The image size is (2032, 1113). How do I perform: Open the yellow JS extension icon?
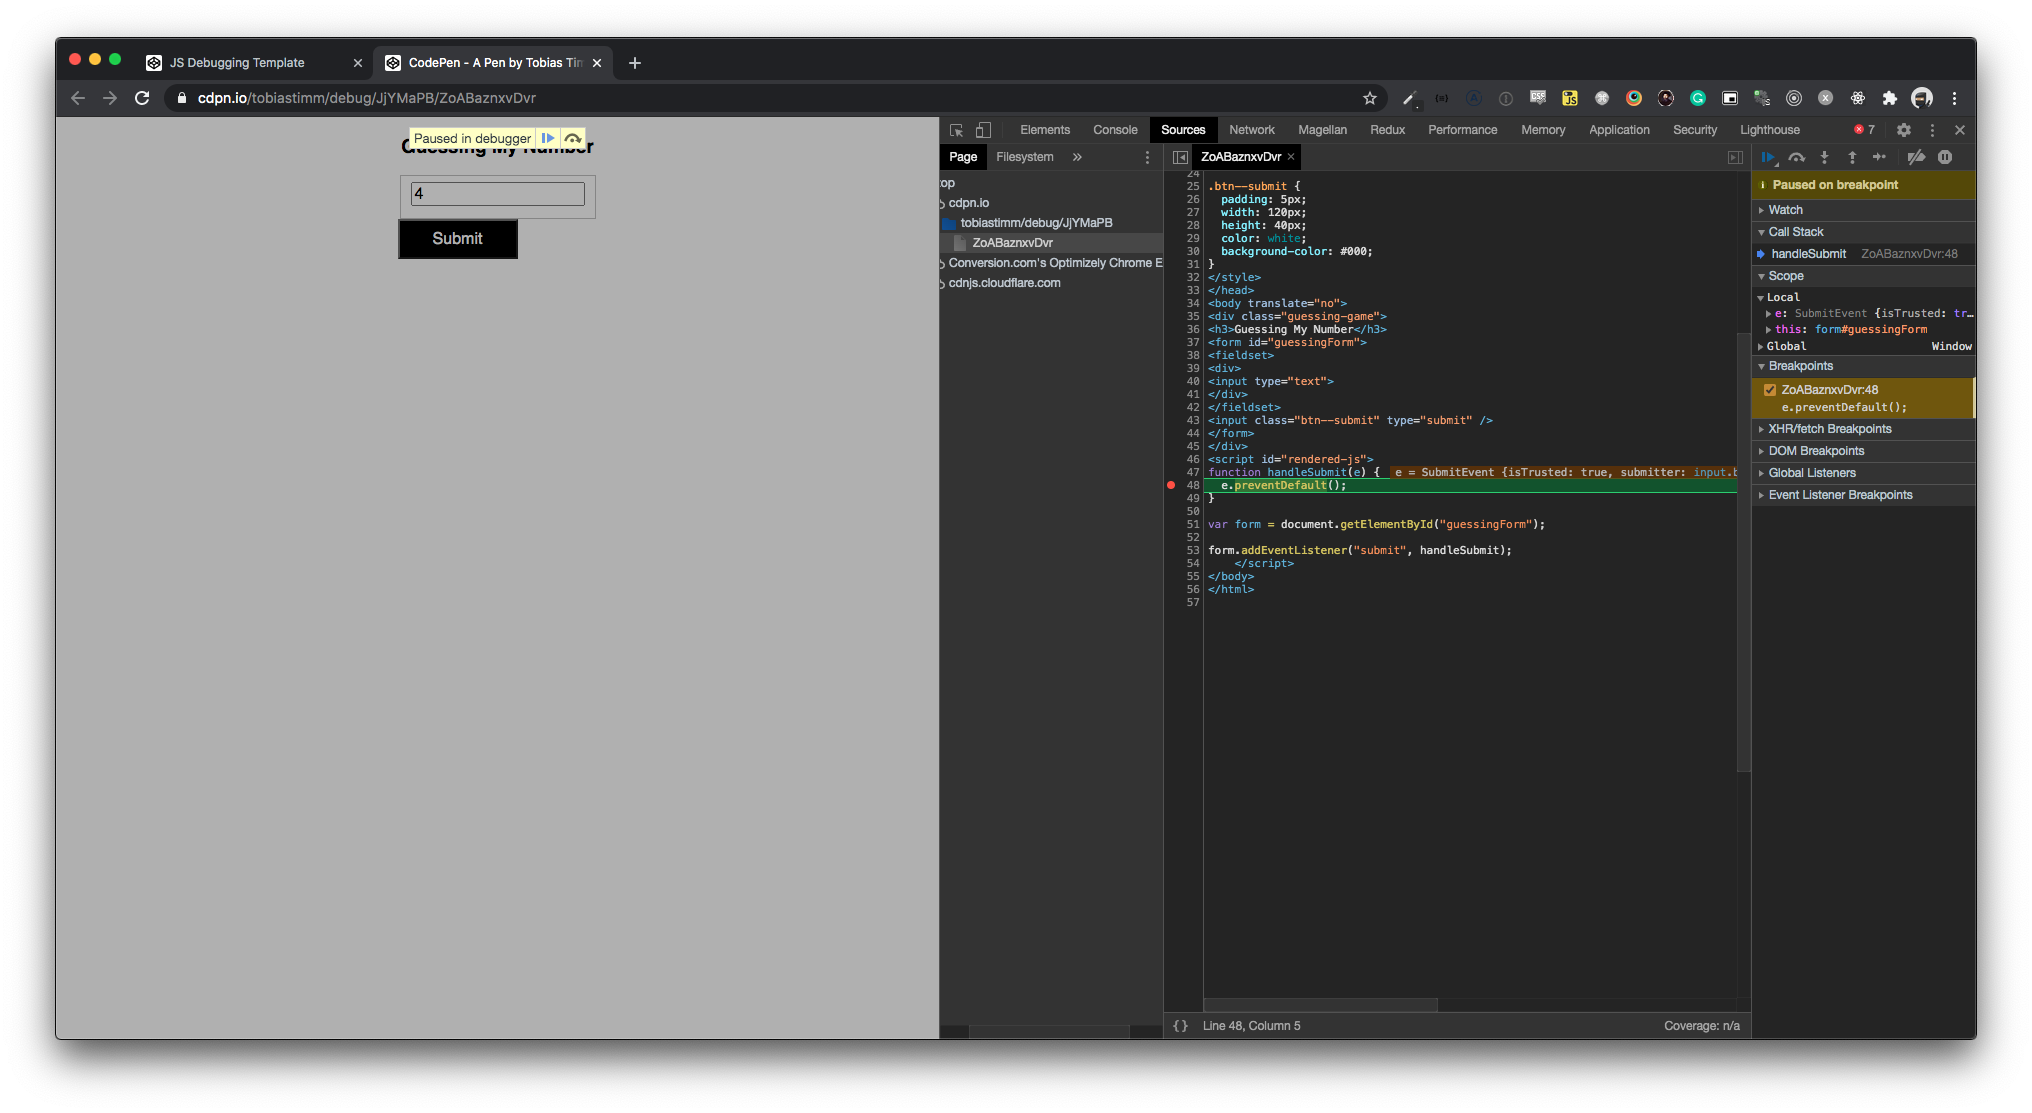(1570, 98)
